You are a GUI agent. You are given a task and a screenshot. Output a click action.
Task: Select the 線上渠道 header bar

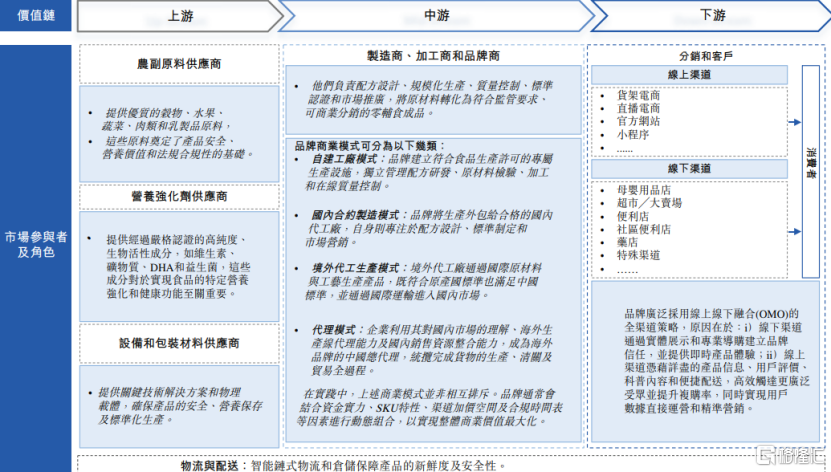(x=688, y=75)
